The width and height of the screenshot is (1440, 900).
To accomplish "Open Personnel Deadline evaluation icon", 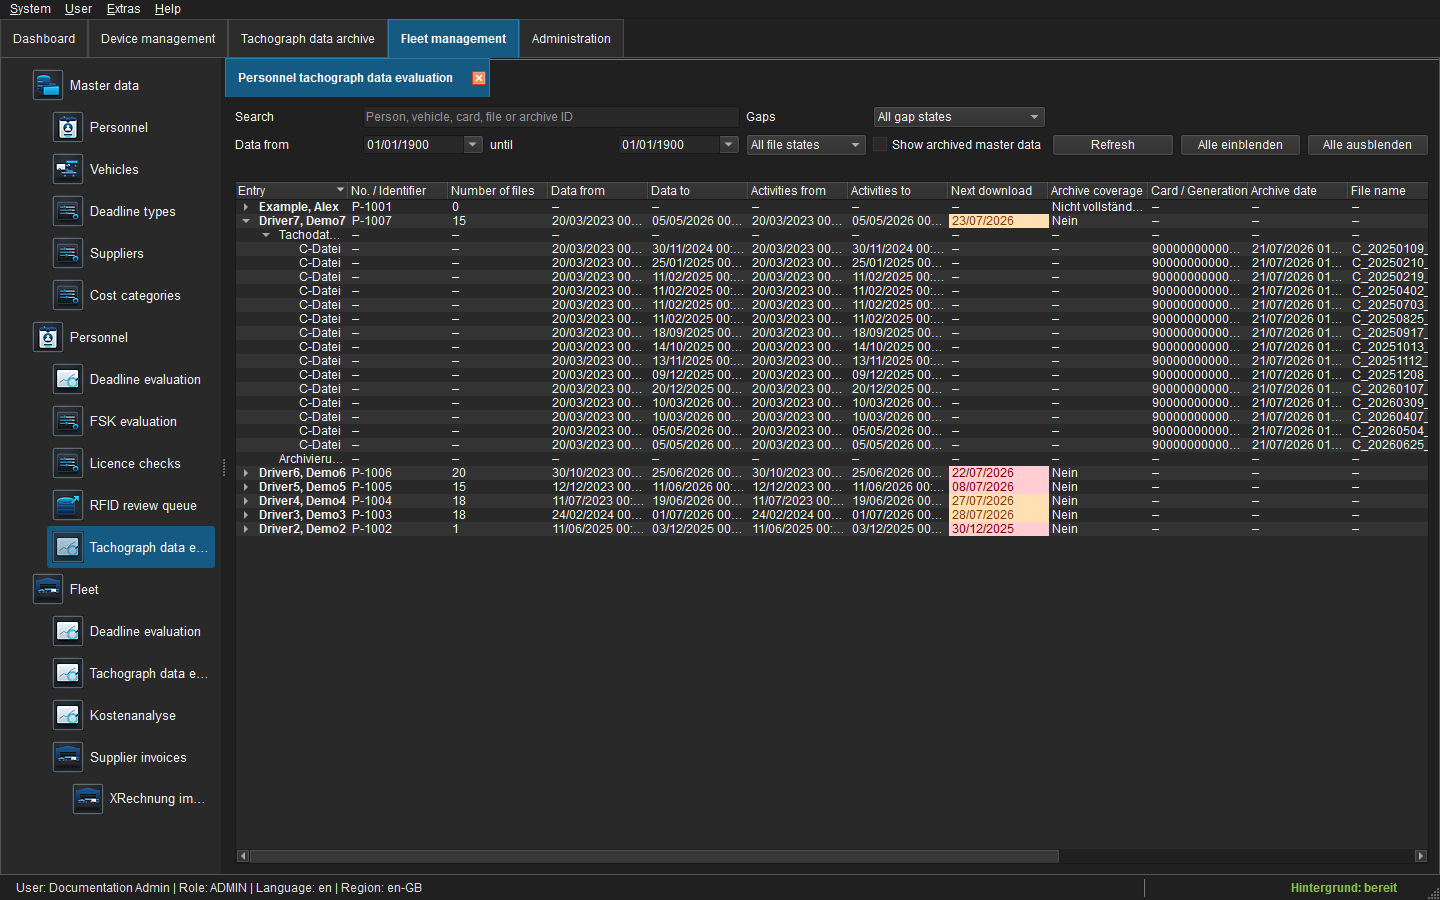I will coord(68,379).
